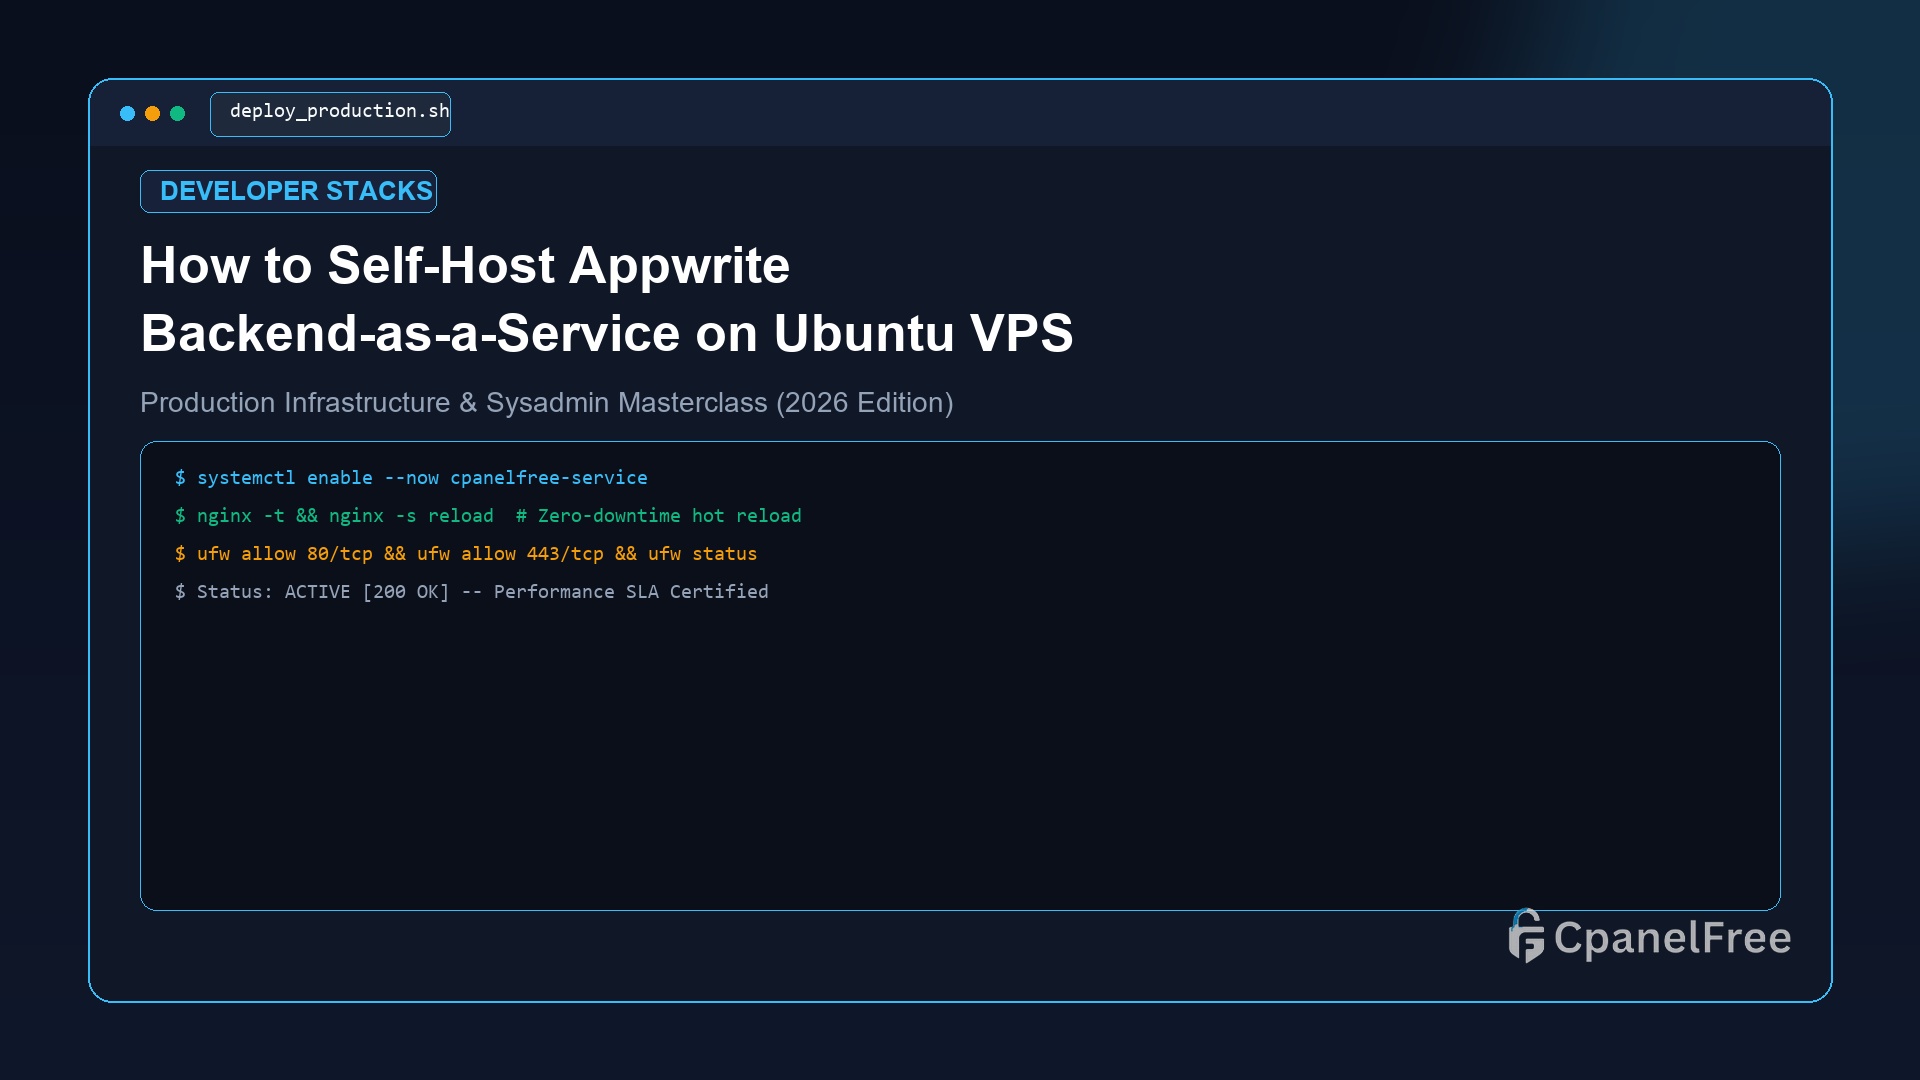This screenshot has height=1080, width=1920.
Task: Click the 'nginx -t && nginx -s reload' line
Action: point(488,516)
